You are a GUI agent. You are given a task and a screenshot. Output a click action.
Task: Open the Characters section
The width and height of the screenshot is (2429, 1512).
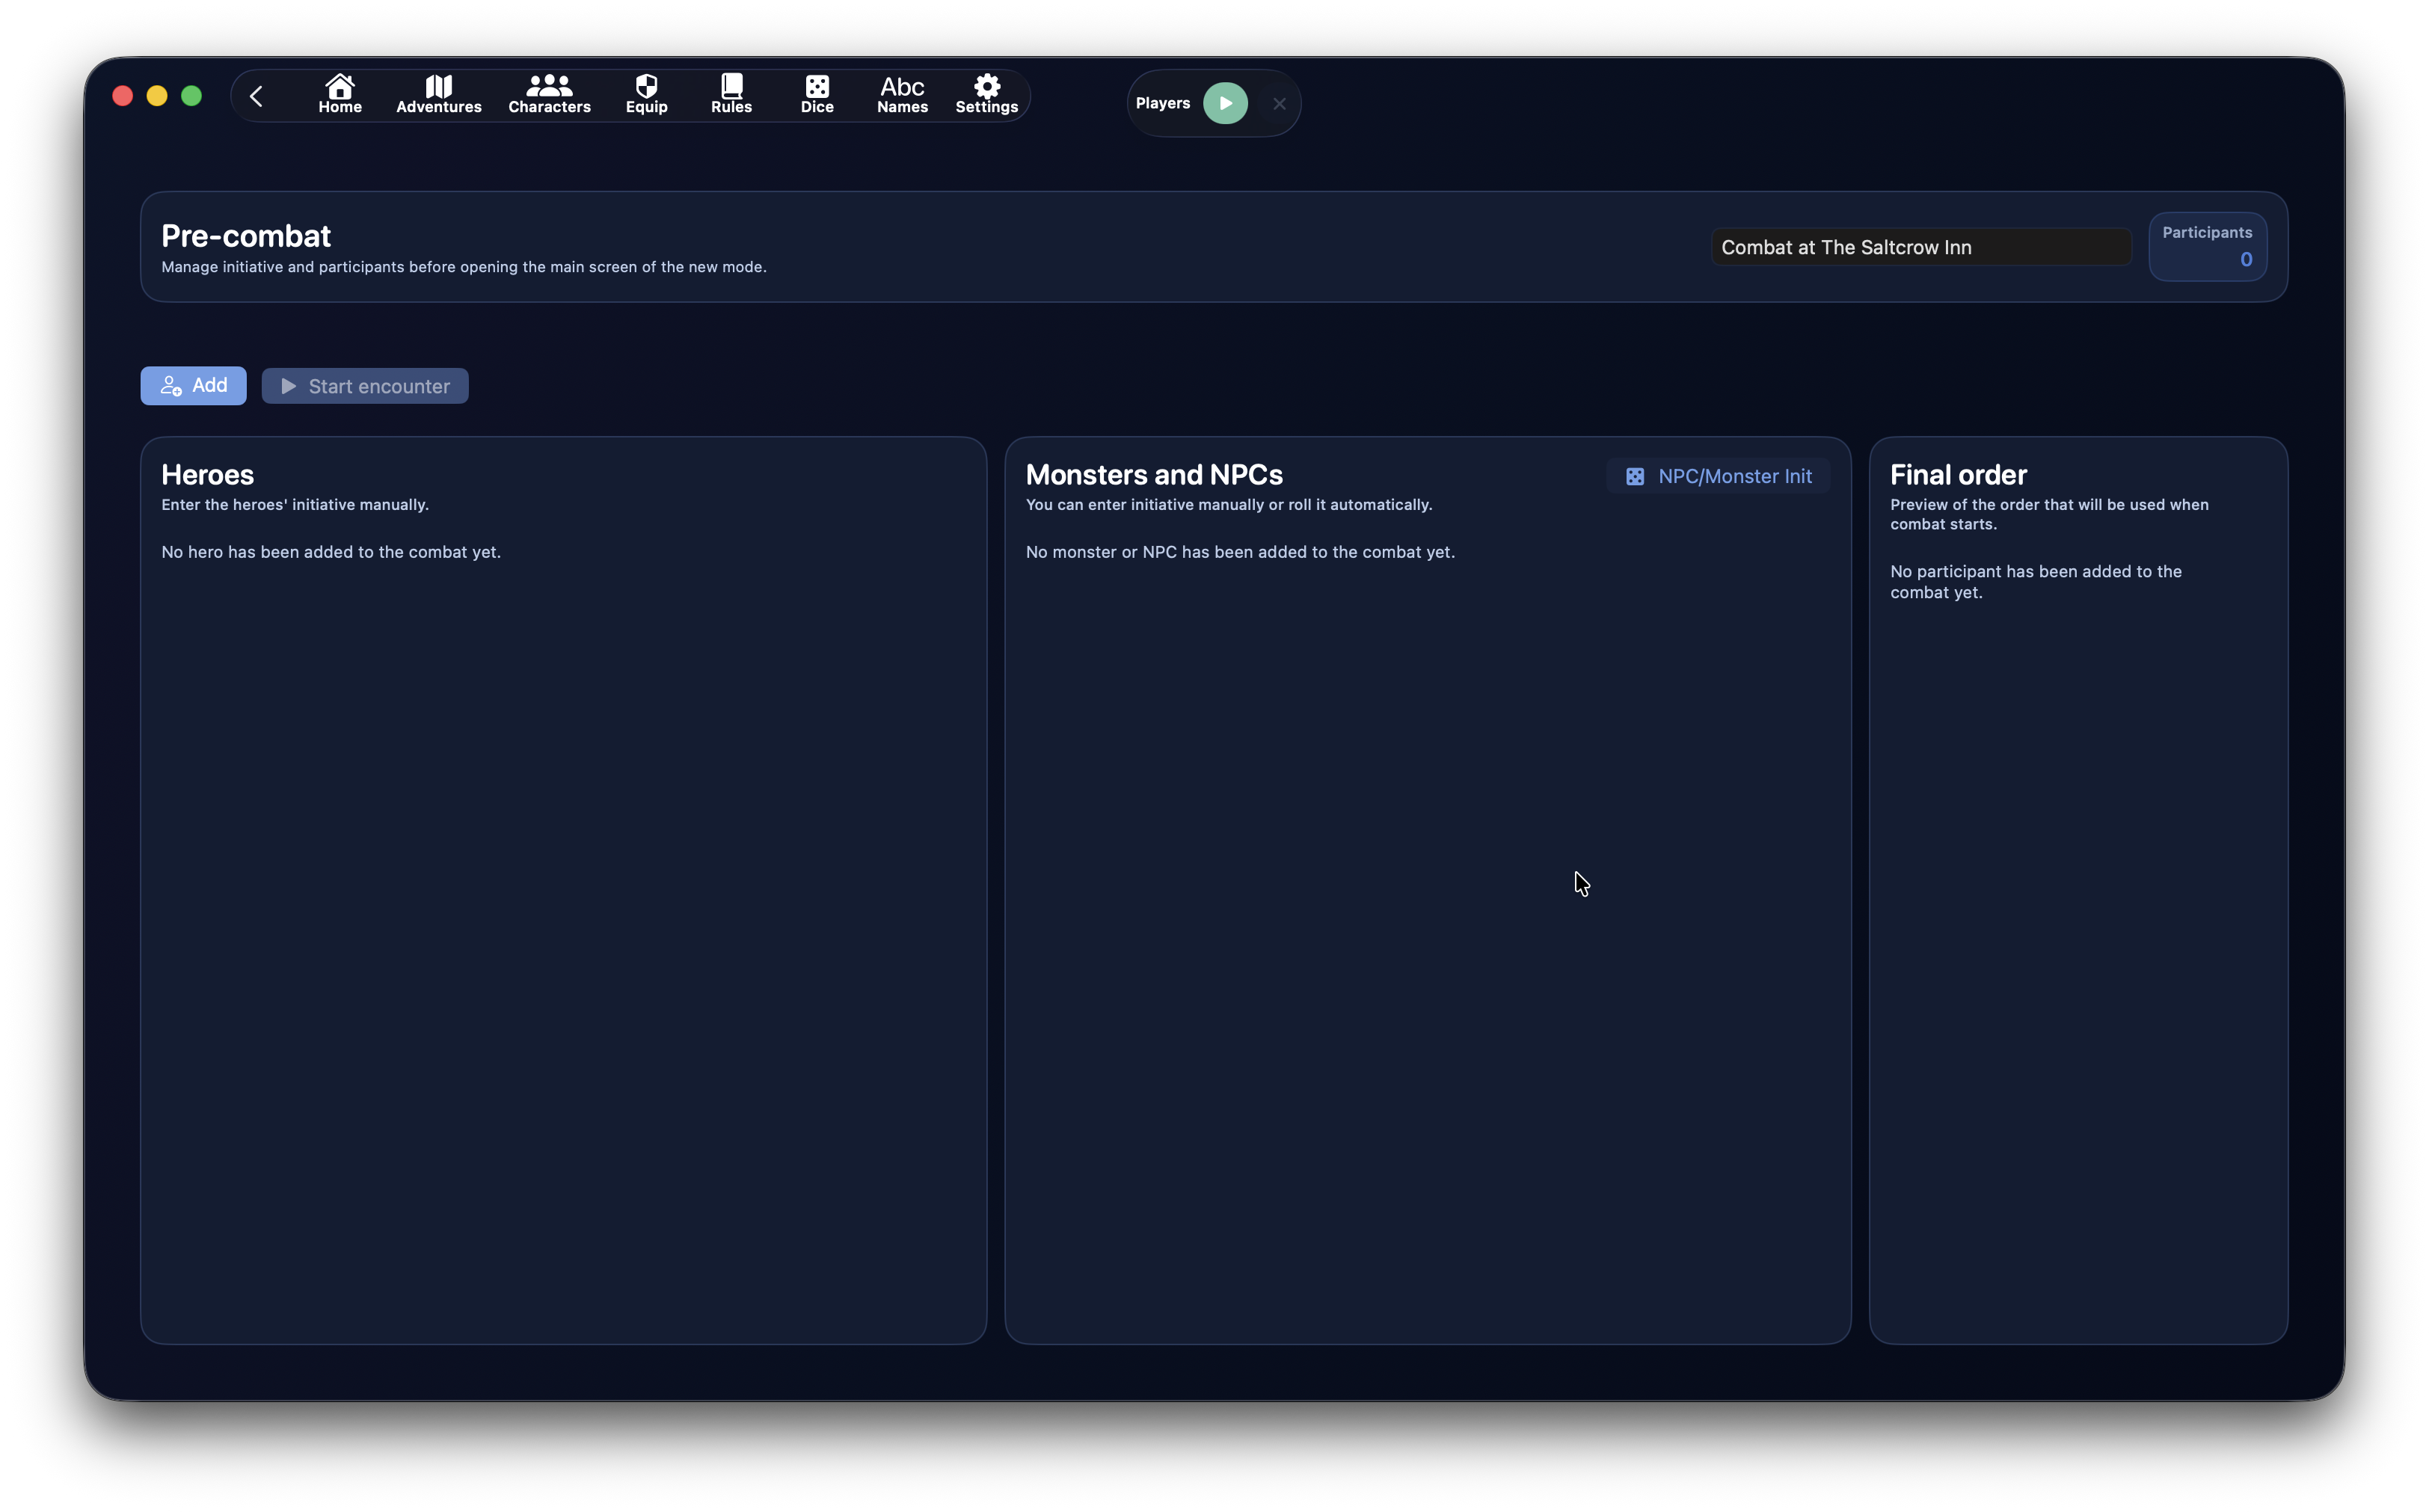[549, 94]
